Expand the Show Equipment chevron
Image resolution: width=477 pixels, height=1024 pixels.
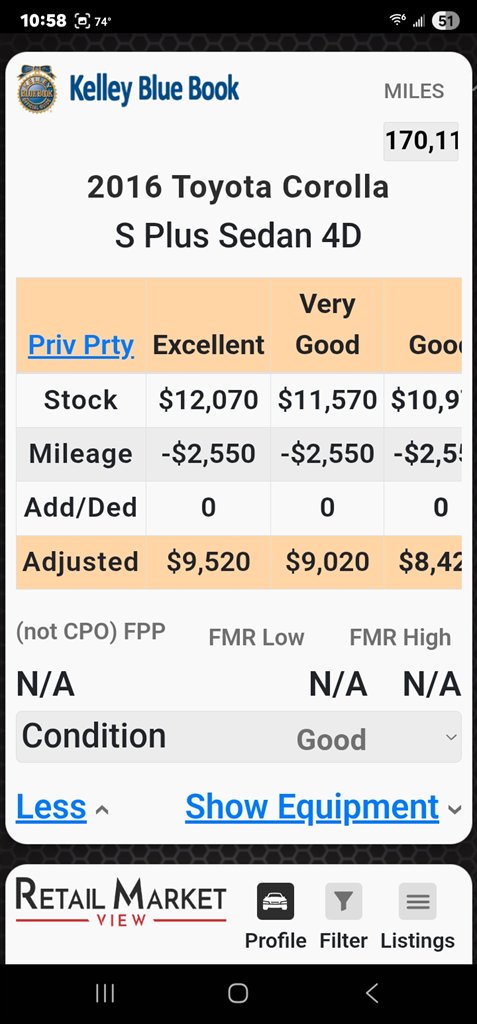454,810
